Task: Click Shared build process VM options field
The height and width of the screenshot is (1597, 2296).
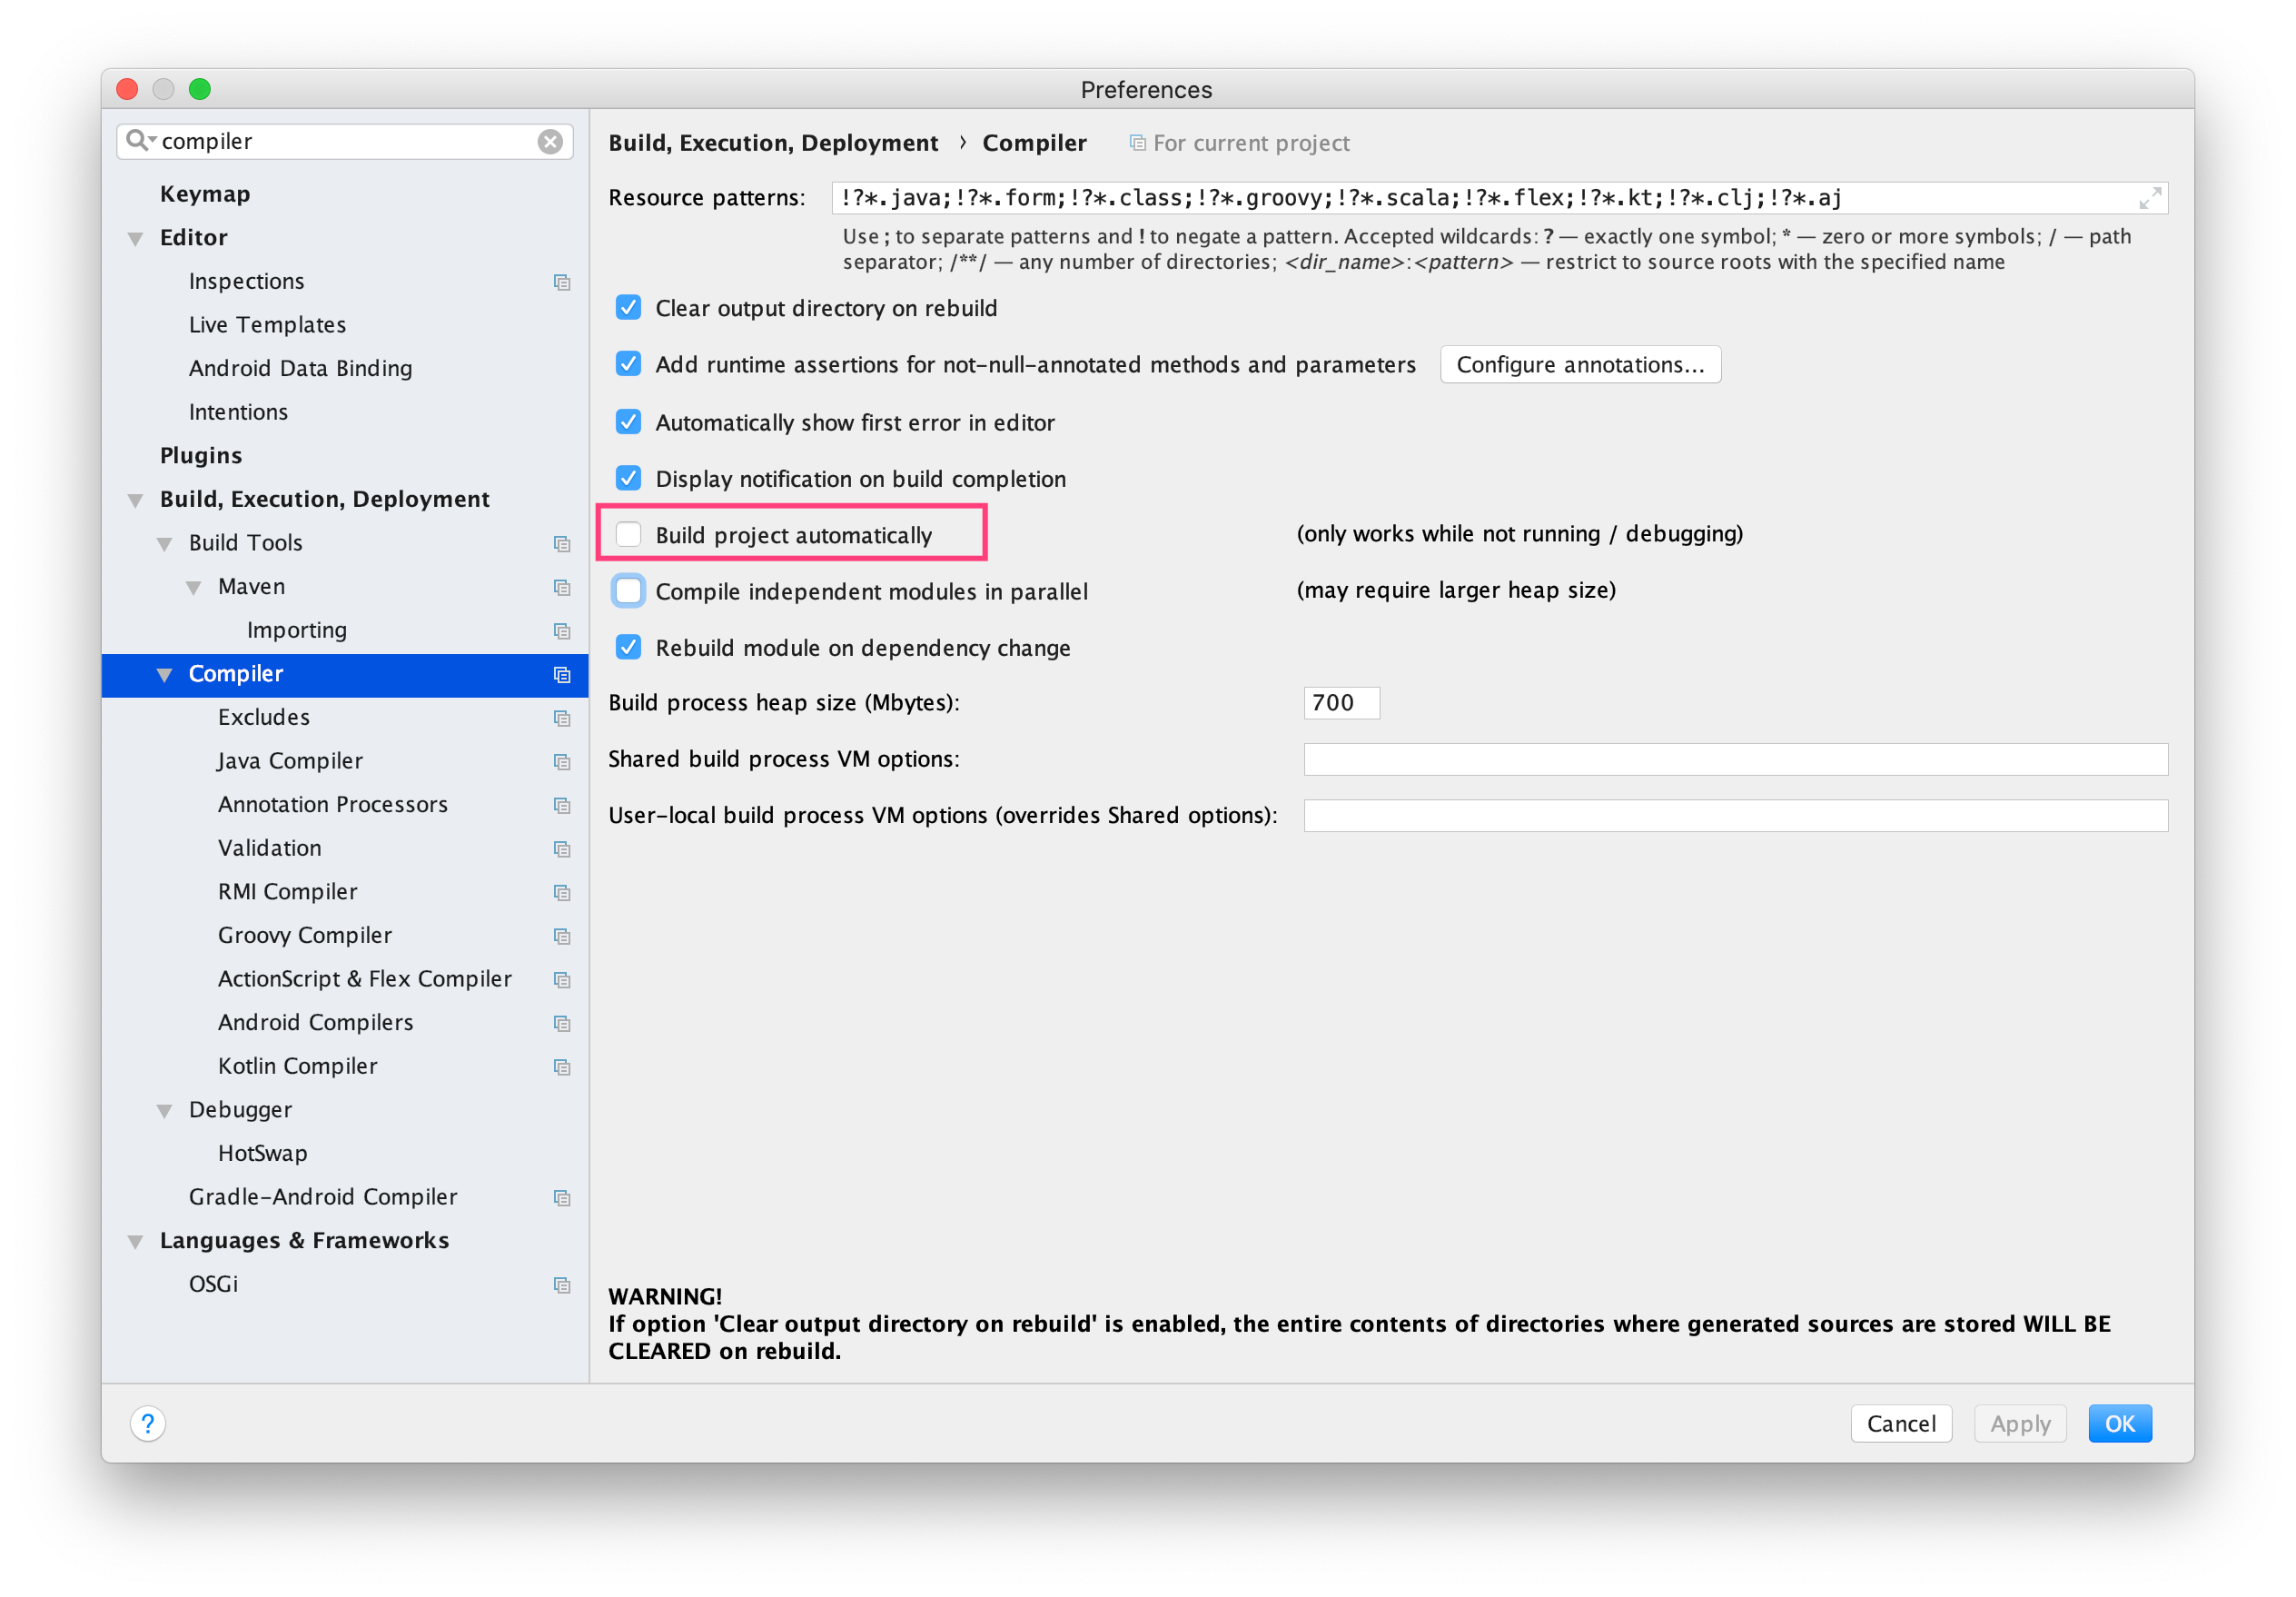Action: pos(1735,759)
